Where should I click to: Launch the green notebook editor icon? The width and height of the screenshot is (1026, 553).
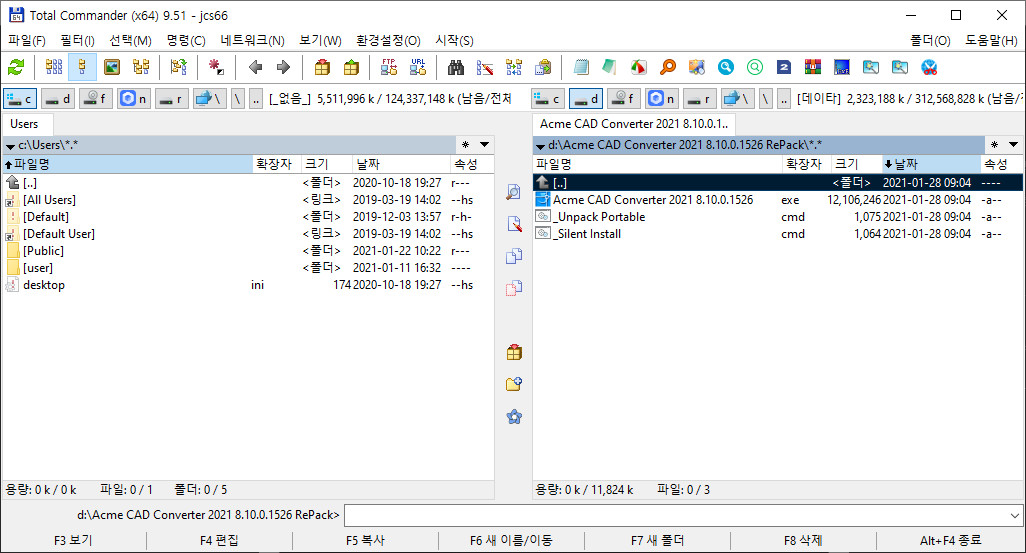[610, 67]
